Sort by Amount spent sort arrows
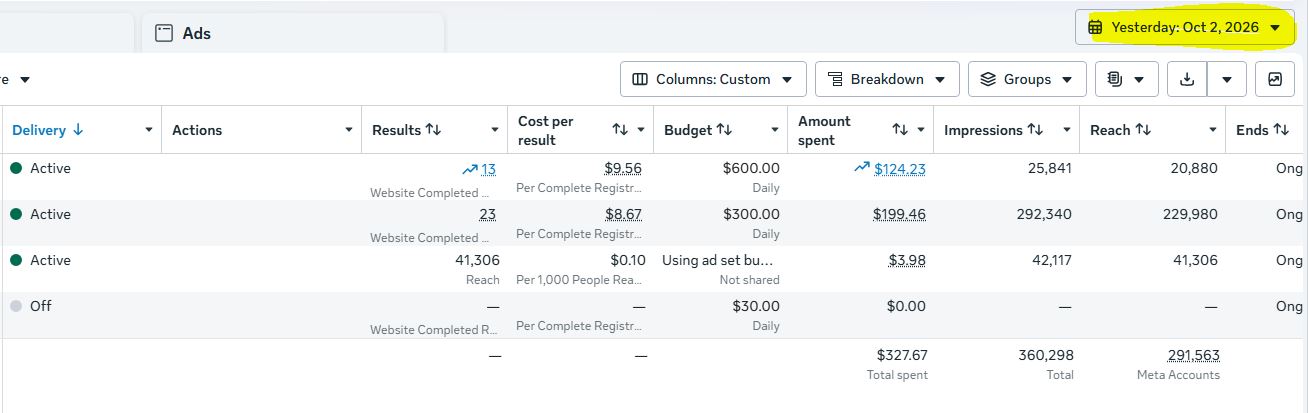The height and width of the screenshot is (413, 1308). [900, 130]
